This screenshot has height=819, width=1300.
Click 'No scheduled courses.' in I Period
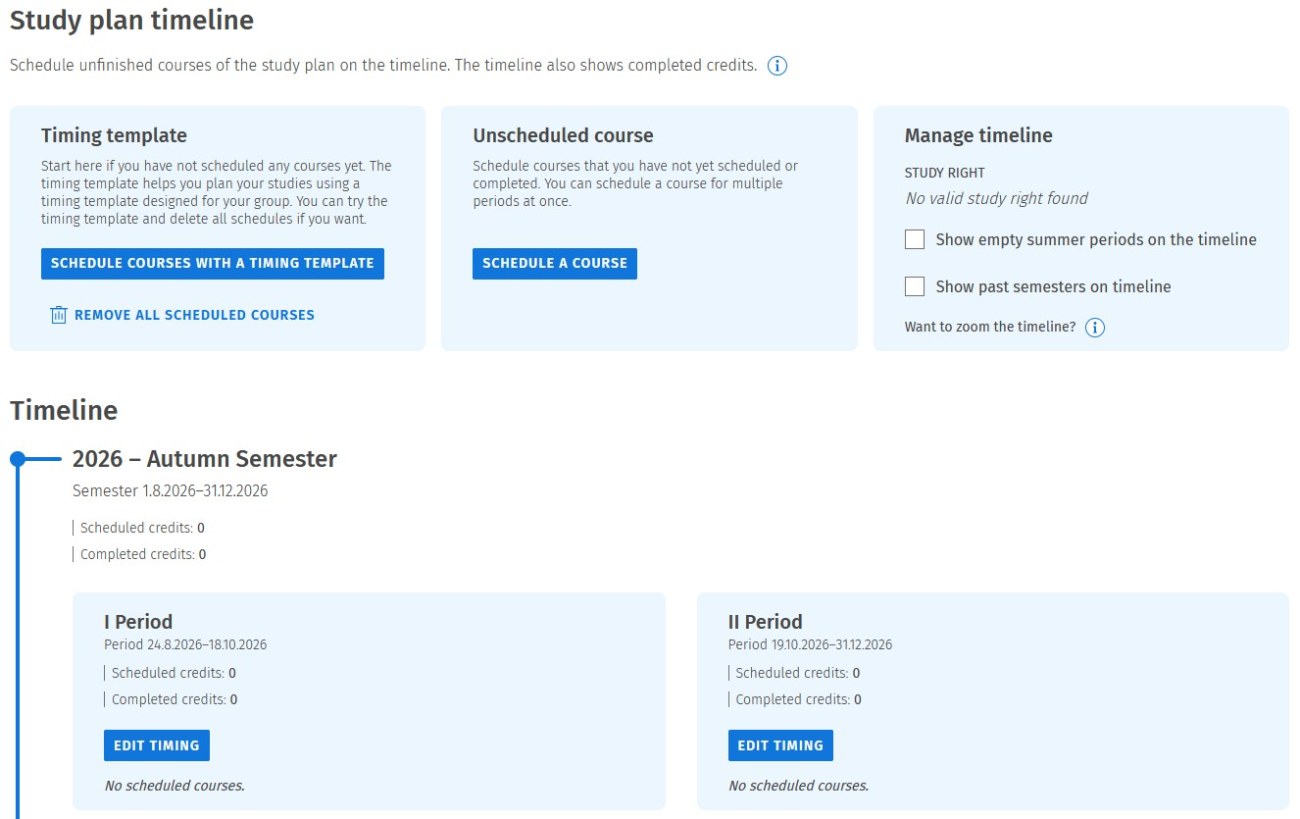174,786
